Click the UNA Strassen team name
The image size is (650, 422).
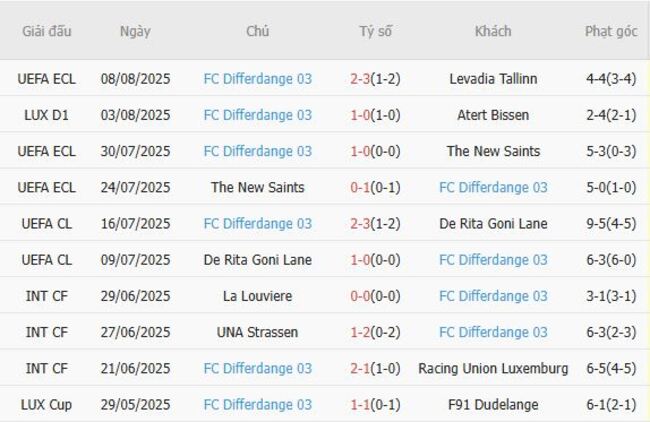(x=257, y=332)
